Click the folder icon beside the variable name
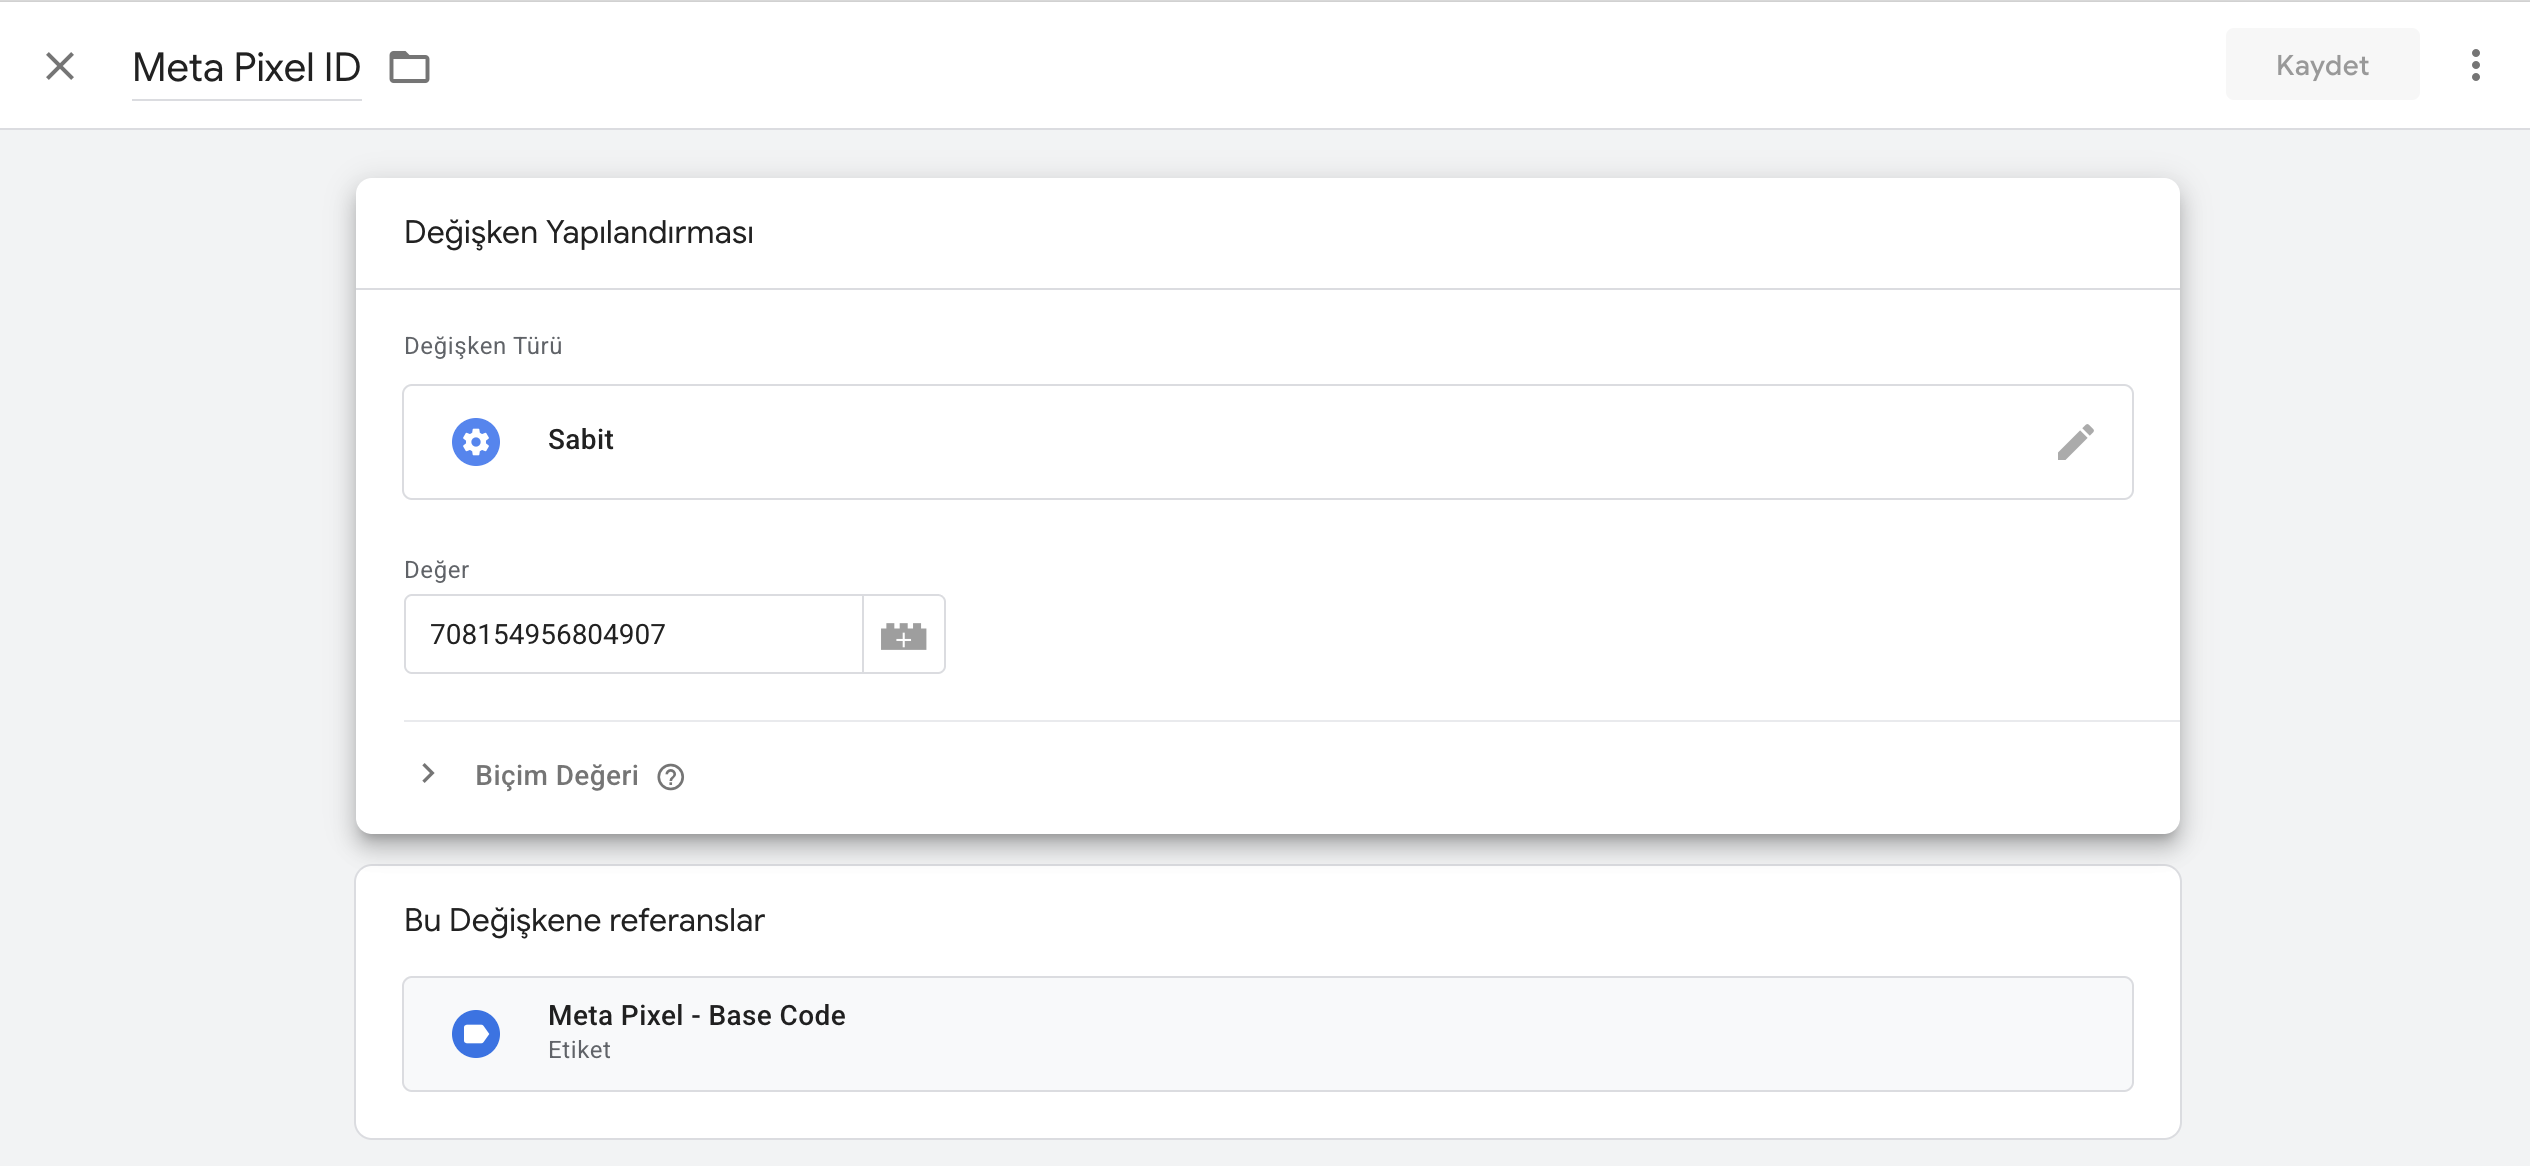Screen dimensions: 2530x1166 [x=409, y=67]
